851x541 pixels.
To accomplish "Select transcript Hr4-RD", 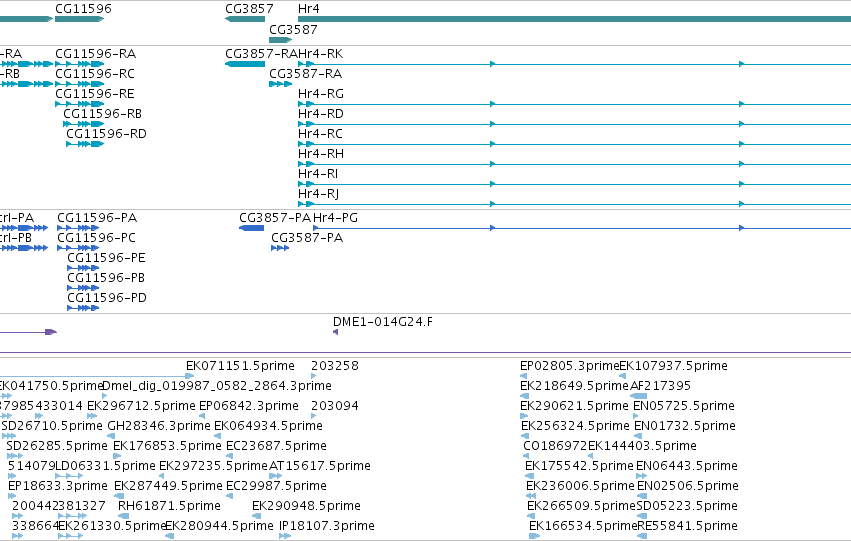I will [x=321, y=114].
